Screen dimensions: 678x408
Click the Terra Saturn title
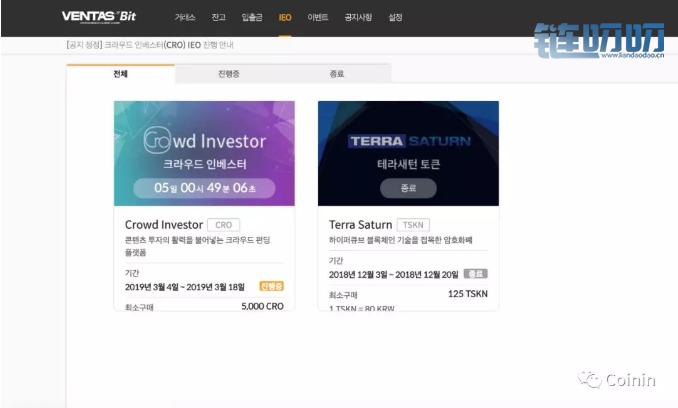360,225
